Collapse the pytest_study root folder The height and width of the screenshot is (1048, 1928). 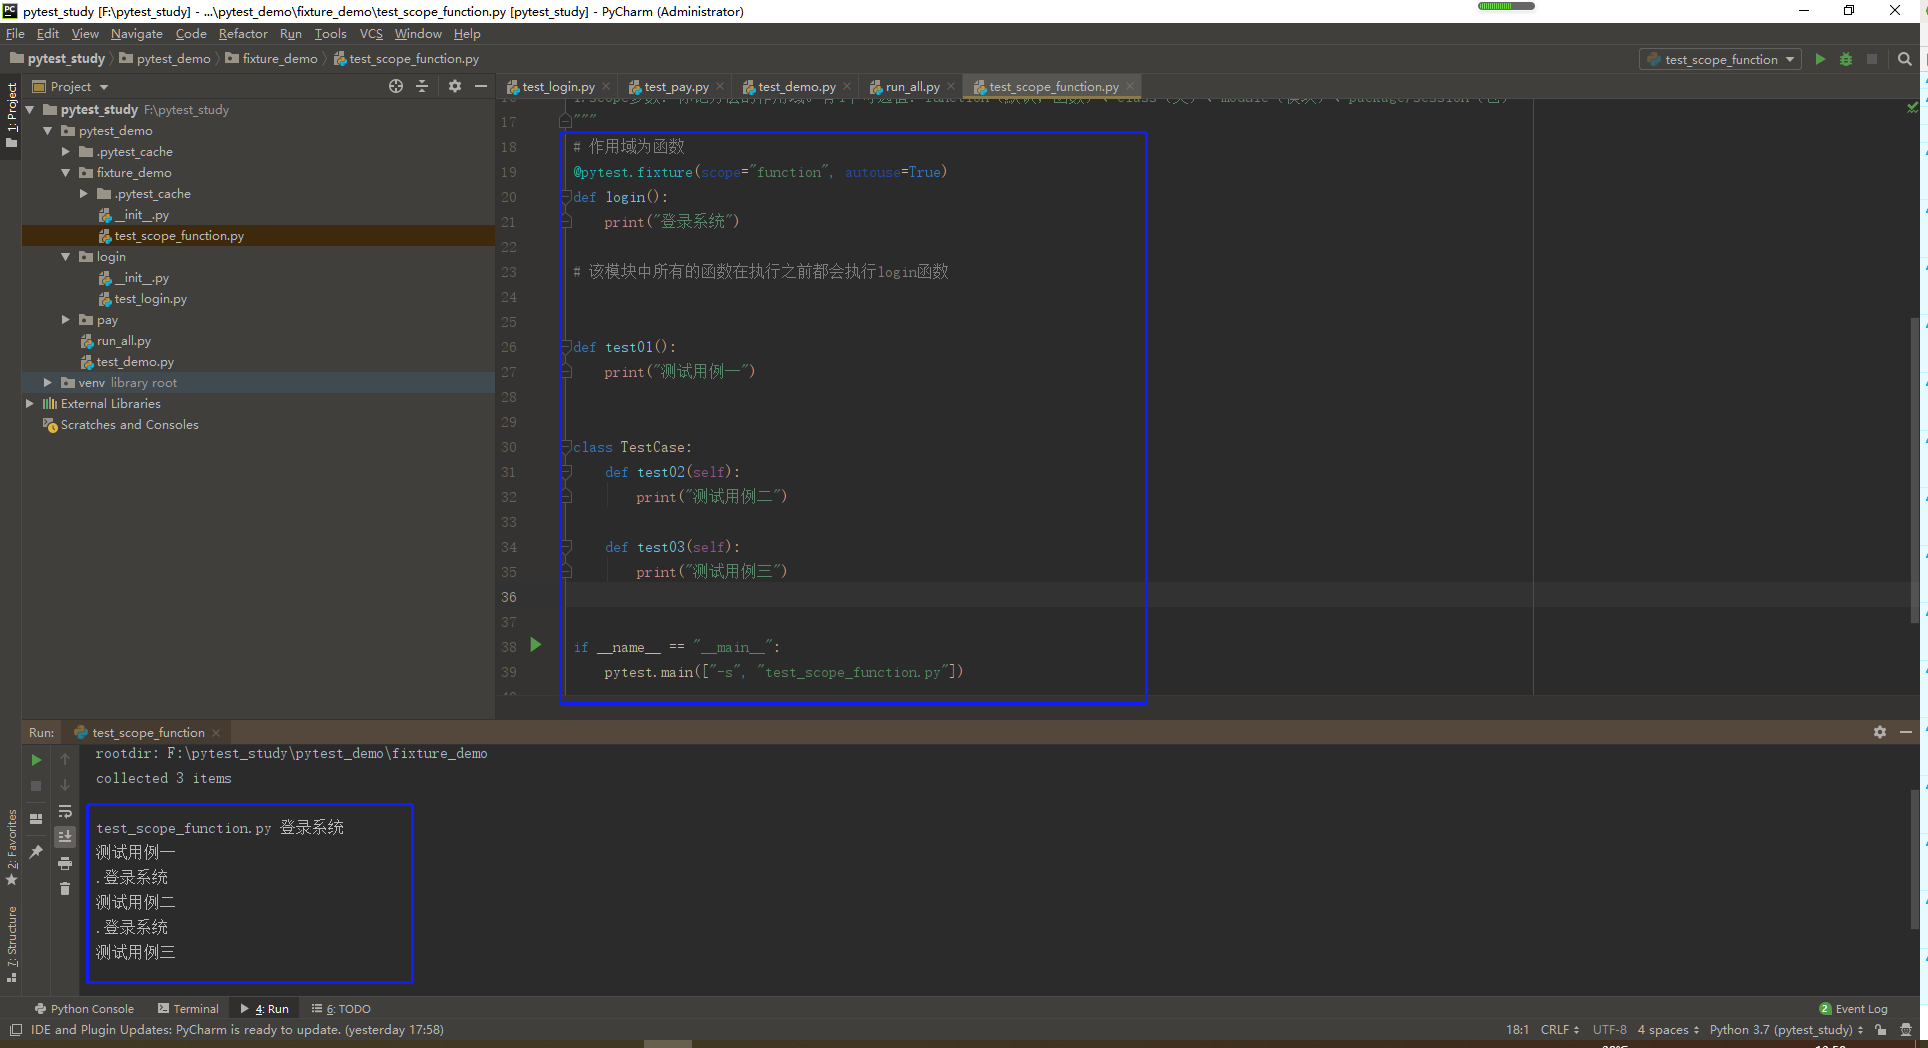tap(30, 110)
